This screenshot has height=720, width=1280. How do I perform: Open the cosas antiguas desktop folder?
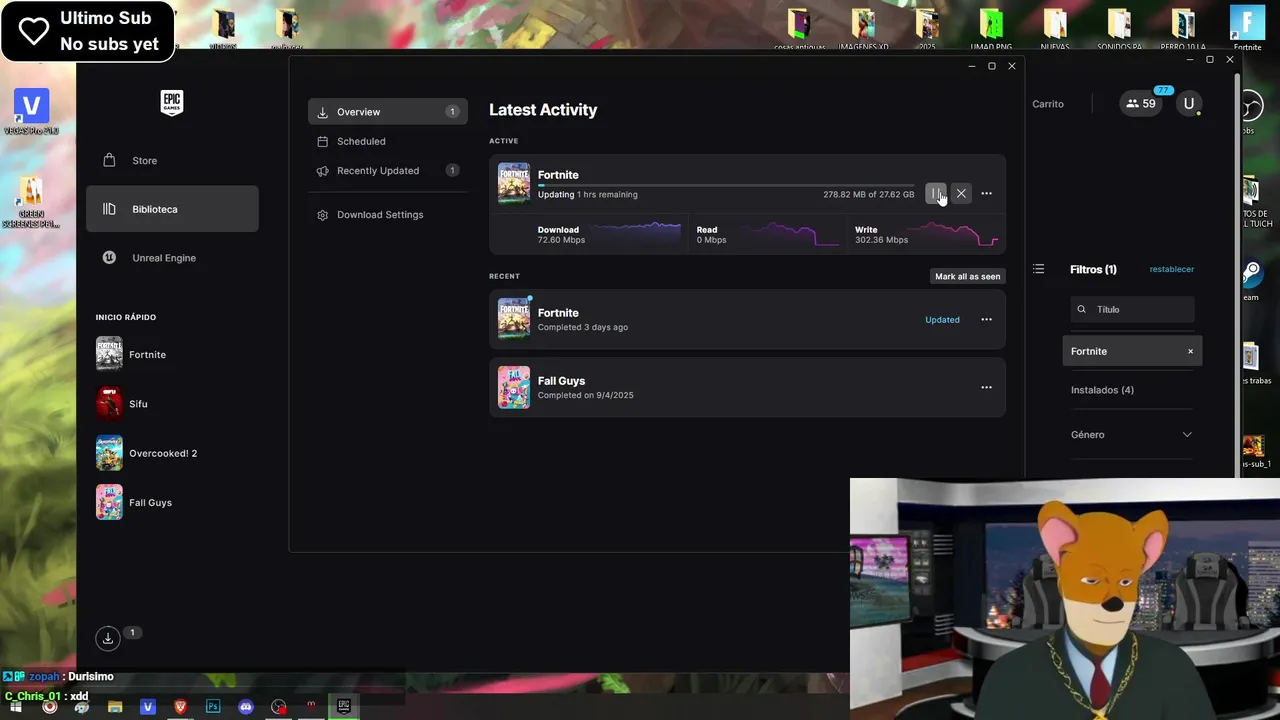tap(799, 29)
